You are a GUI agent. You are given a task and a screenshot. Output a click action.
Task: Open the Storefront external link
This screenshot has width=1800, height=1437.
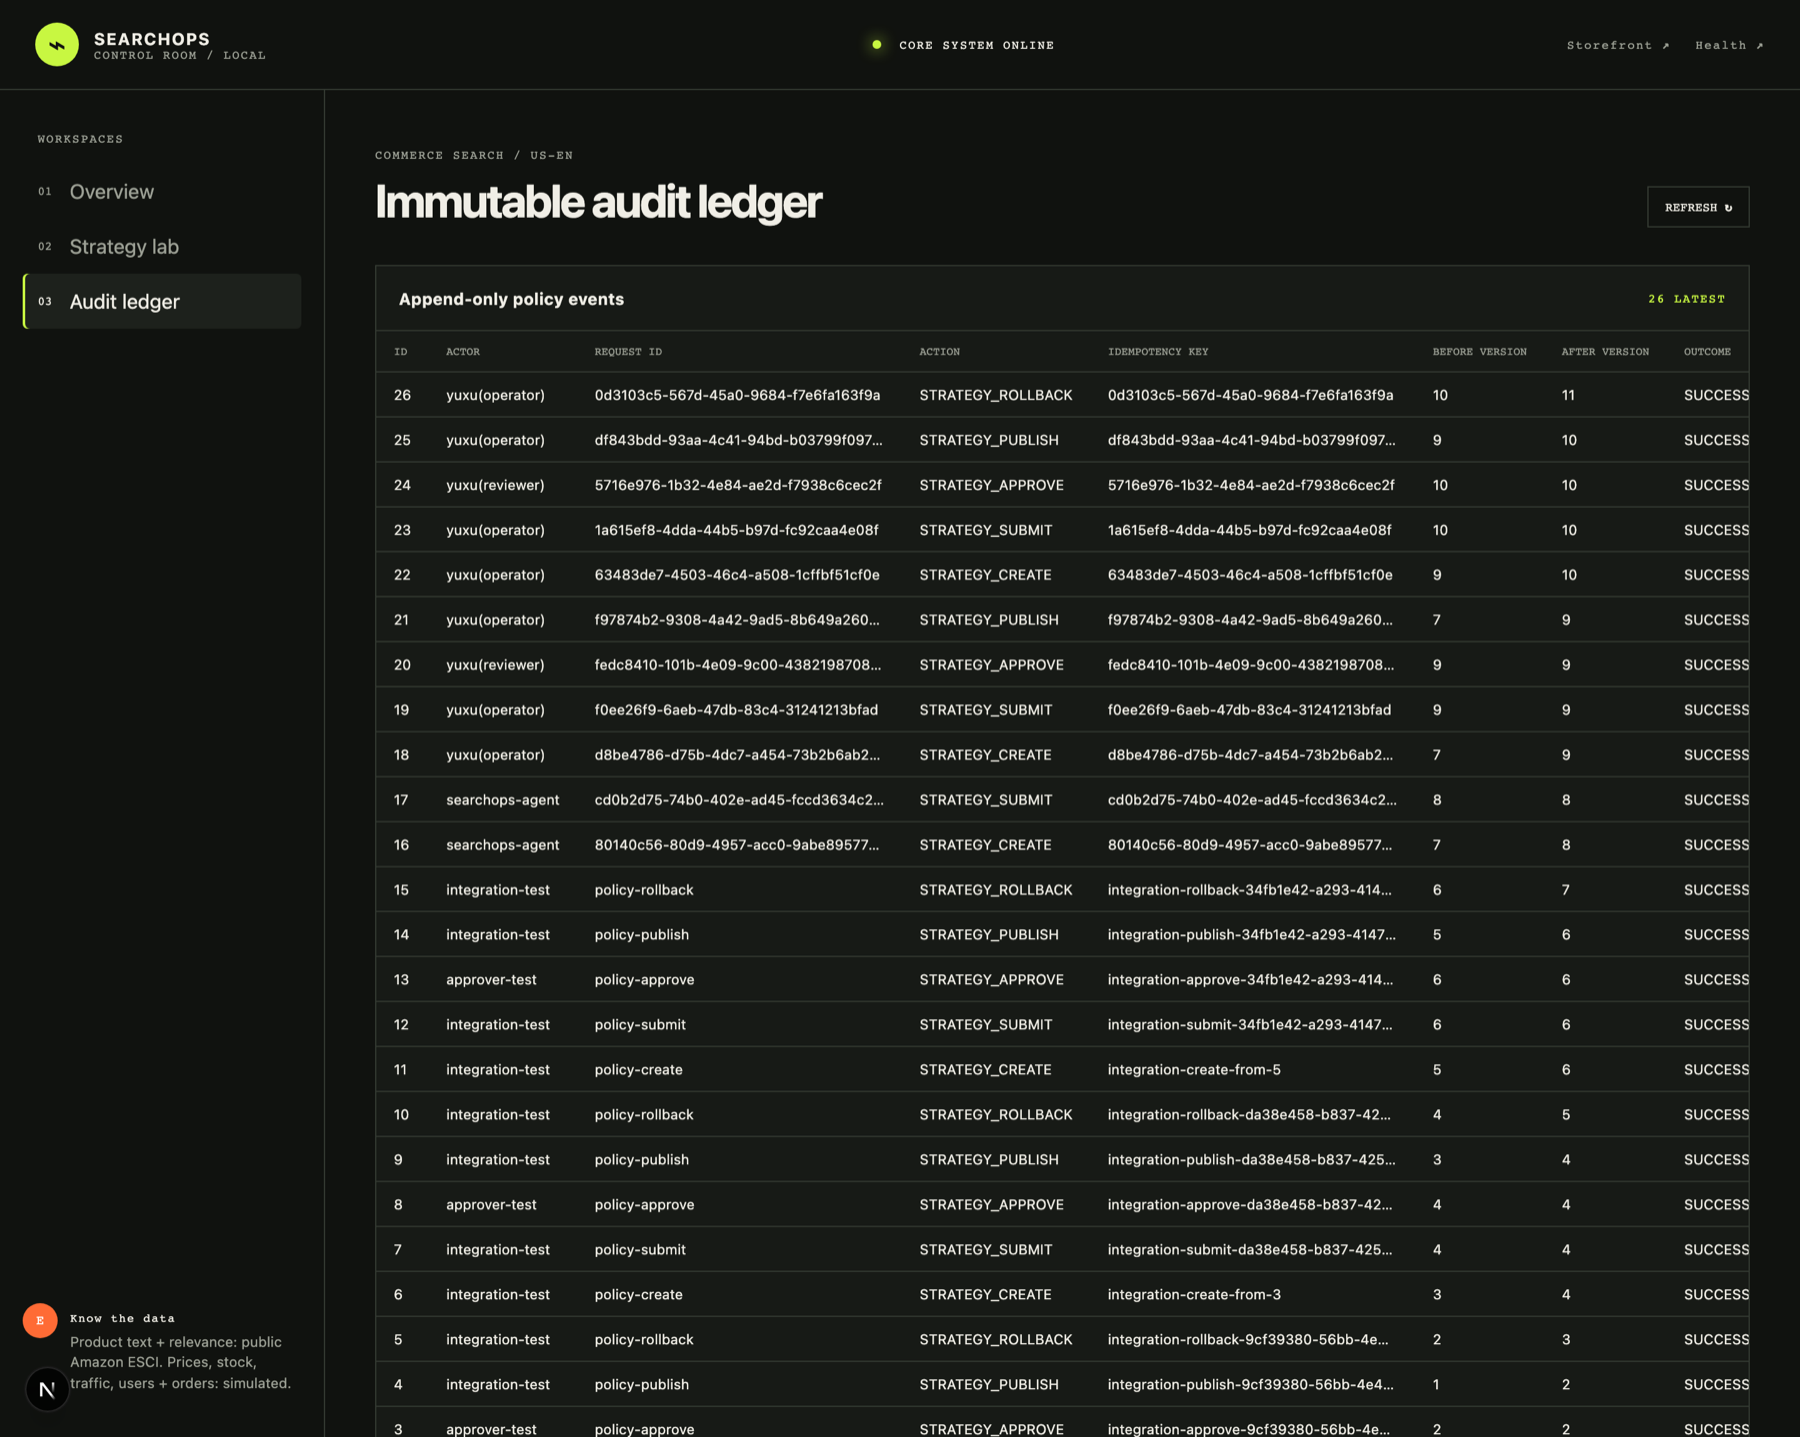click(x=1617, y=45)
